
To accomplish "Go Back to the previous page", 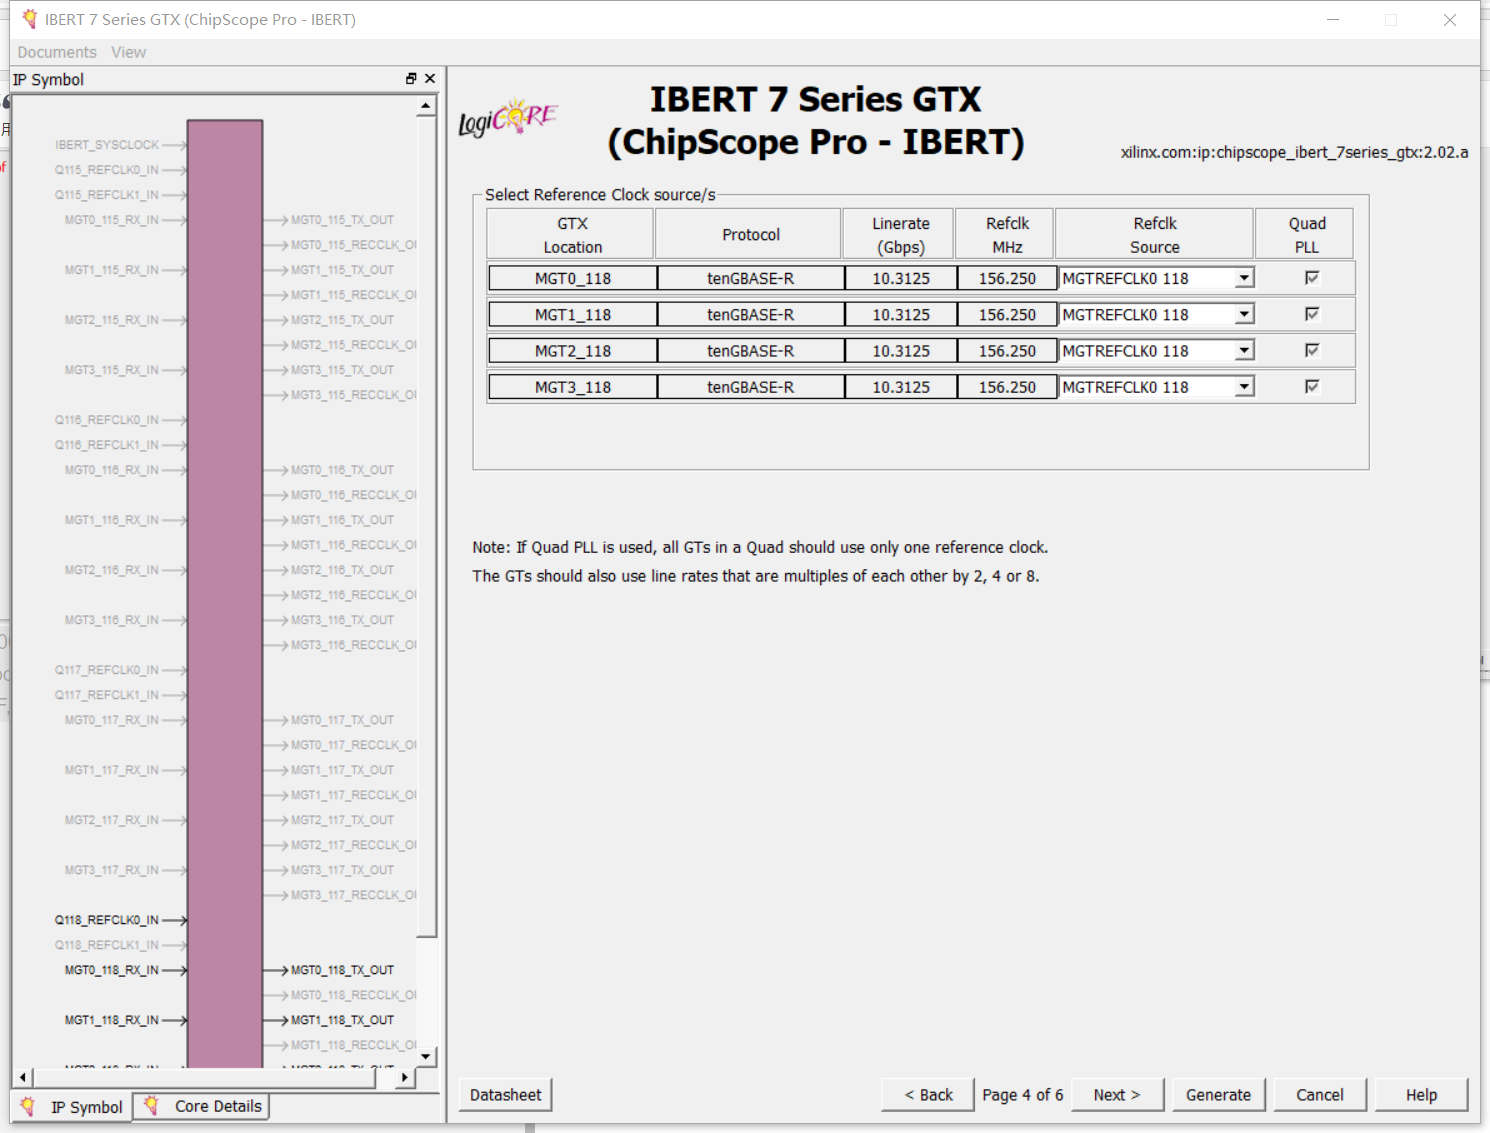I will [928, 1095].
